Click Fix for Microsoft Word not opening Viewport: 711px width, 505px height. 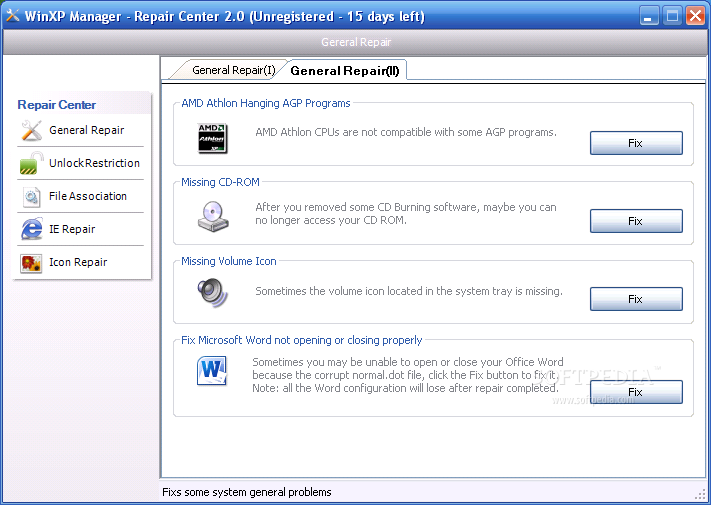(x=636, y=392)
